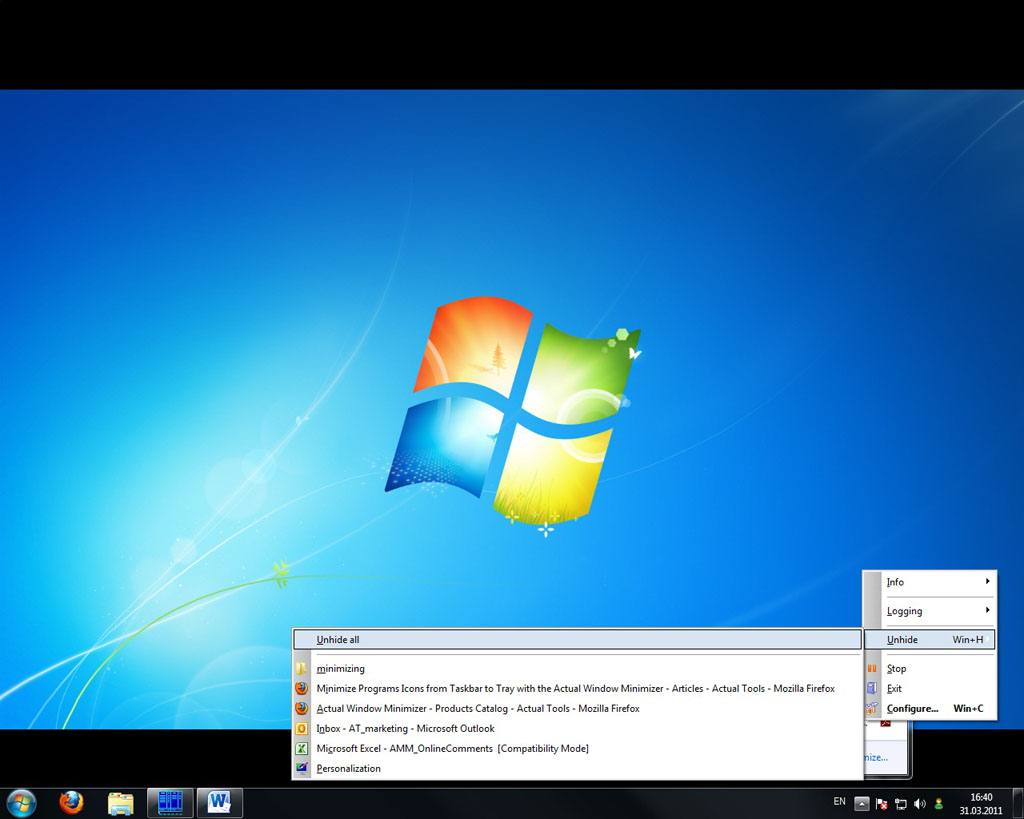1024x819 pixels.
Task: Click the Action Center flag icon
Action: [x=882, y=803]
